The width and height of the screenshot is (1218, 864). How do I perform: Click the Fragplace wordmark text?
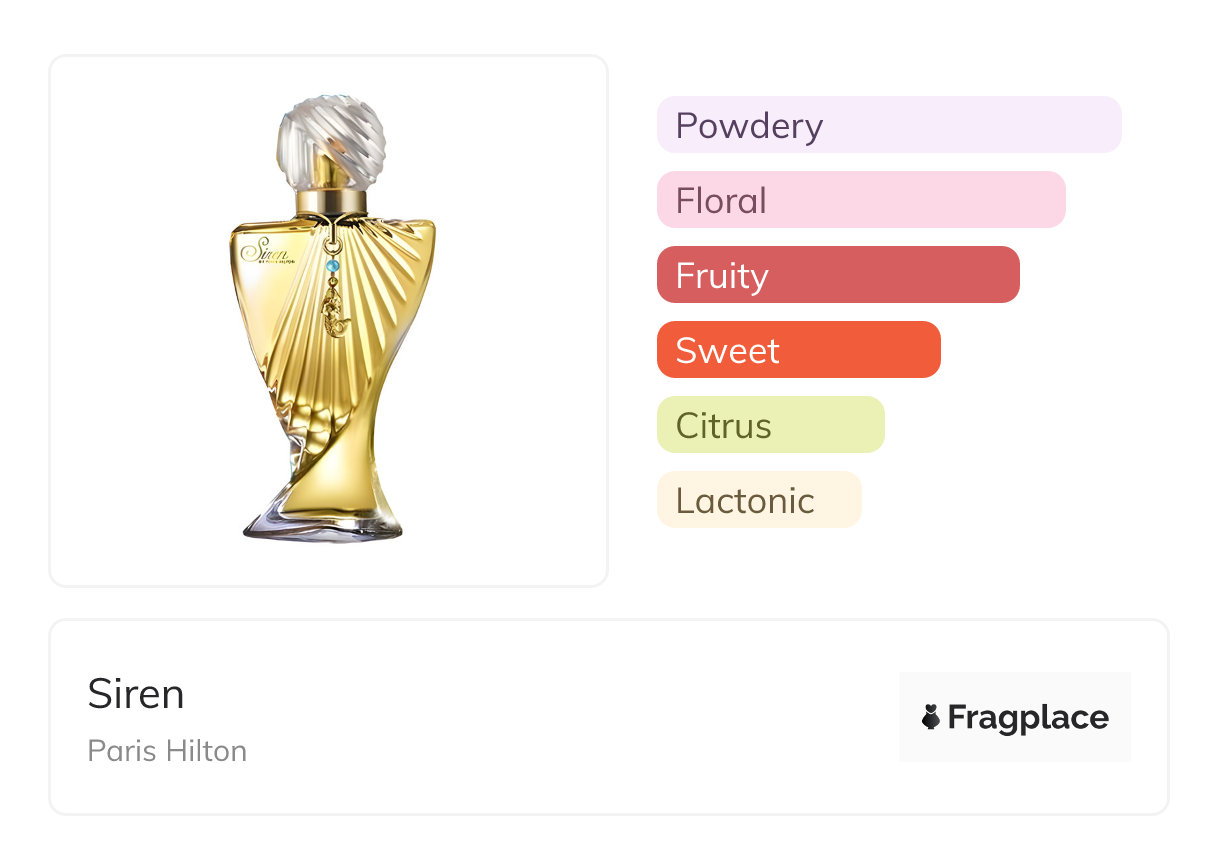tap(1028, 717)
